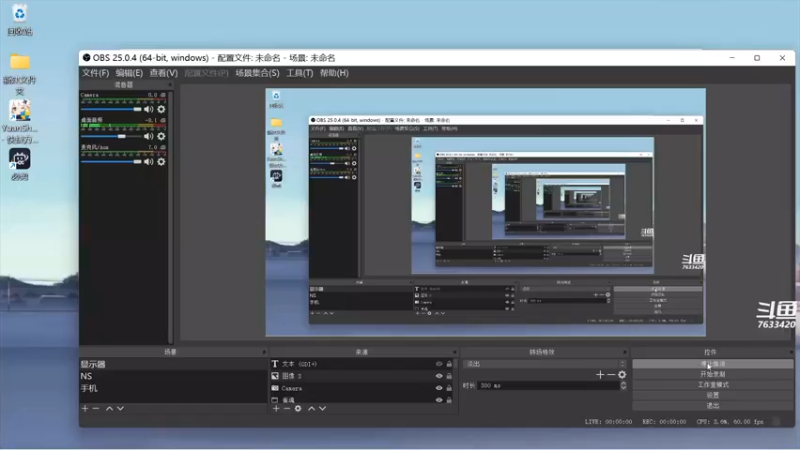Open the 文件(F) menu

click(95, 73)
